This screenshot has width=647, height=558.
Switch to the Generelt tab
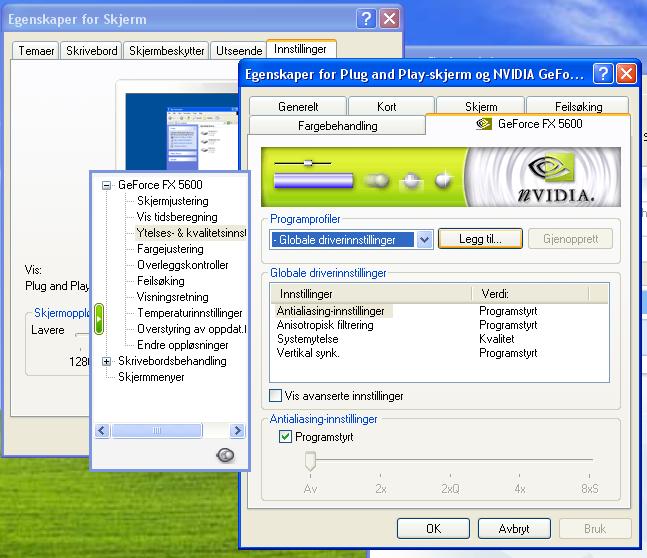coord(298,106)
